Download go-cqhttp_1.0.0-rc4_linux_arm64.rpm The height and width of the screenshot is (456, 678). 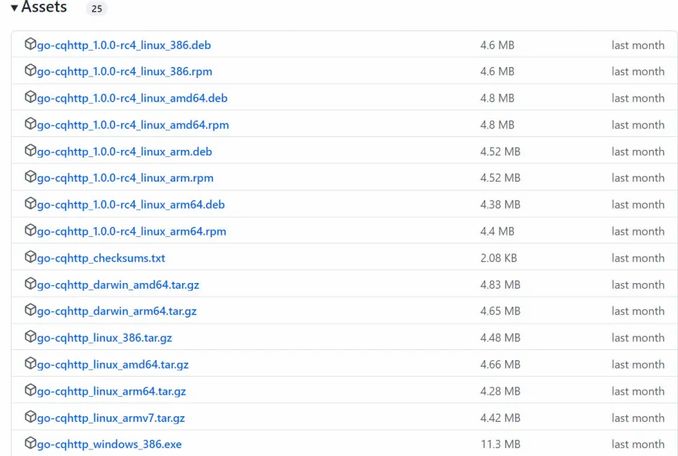pos(131,231)
